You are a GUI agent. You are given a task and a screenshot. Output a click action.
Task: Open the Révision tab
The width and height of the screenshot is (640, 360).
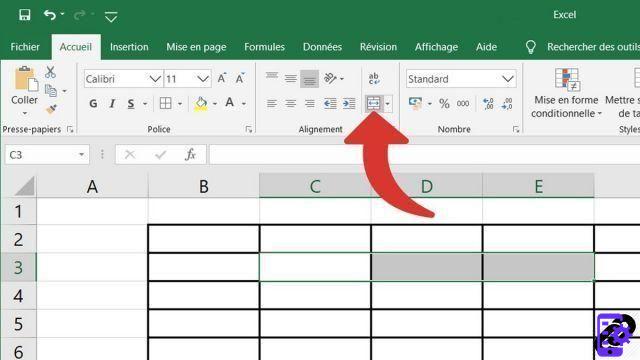click(x=378, y=47)
